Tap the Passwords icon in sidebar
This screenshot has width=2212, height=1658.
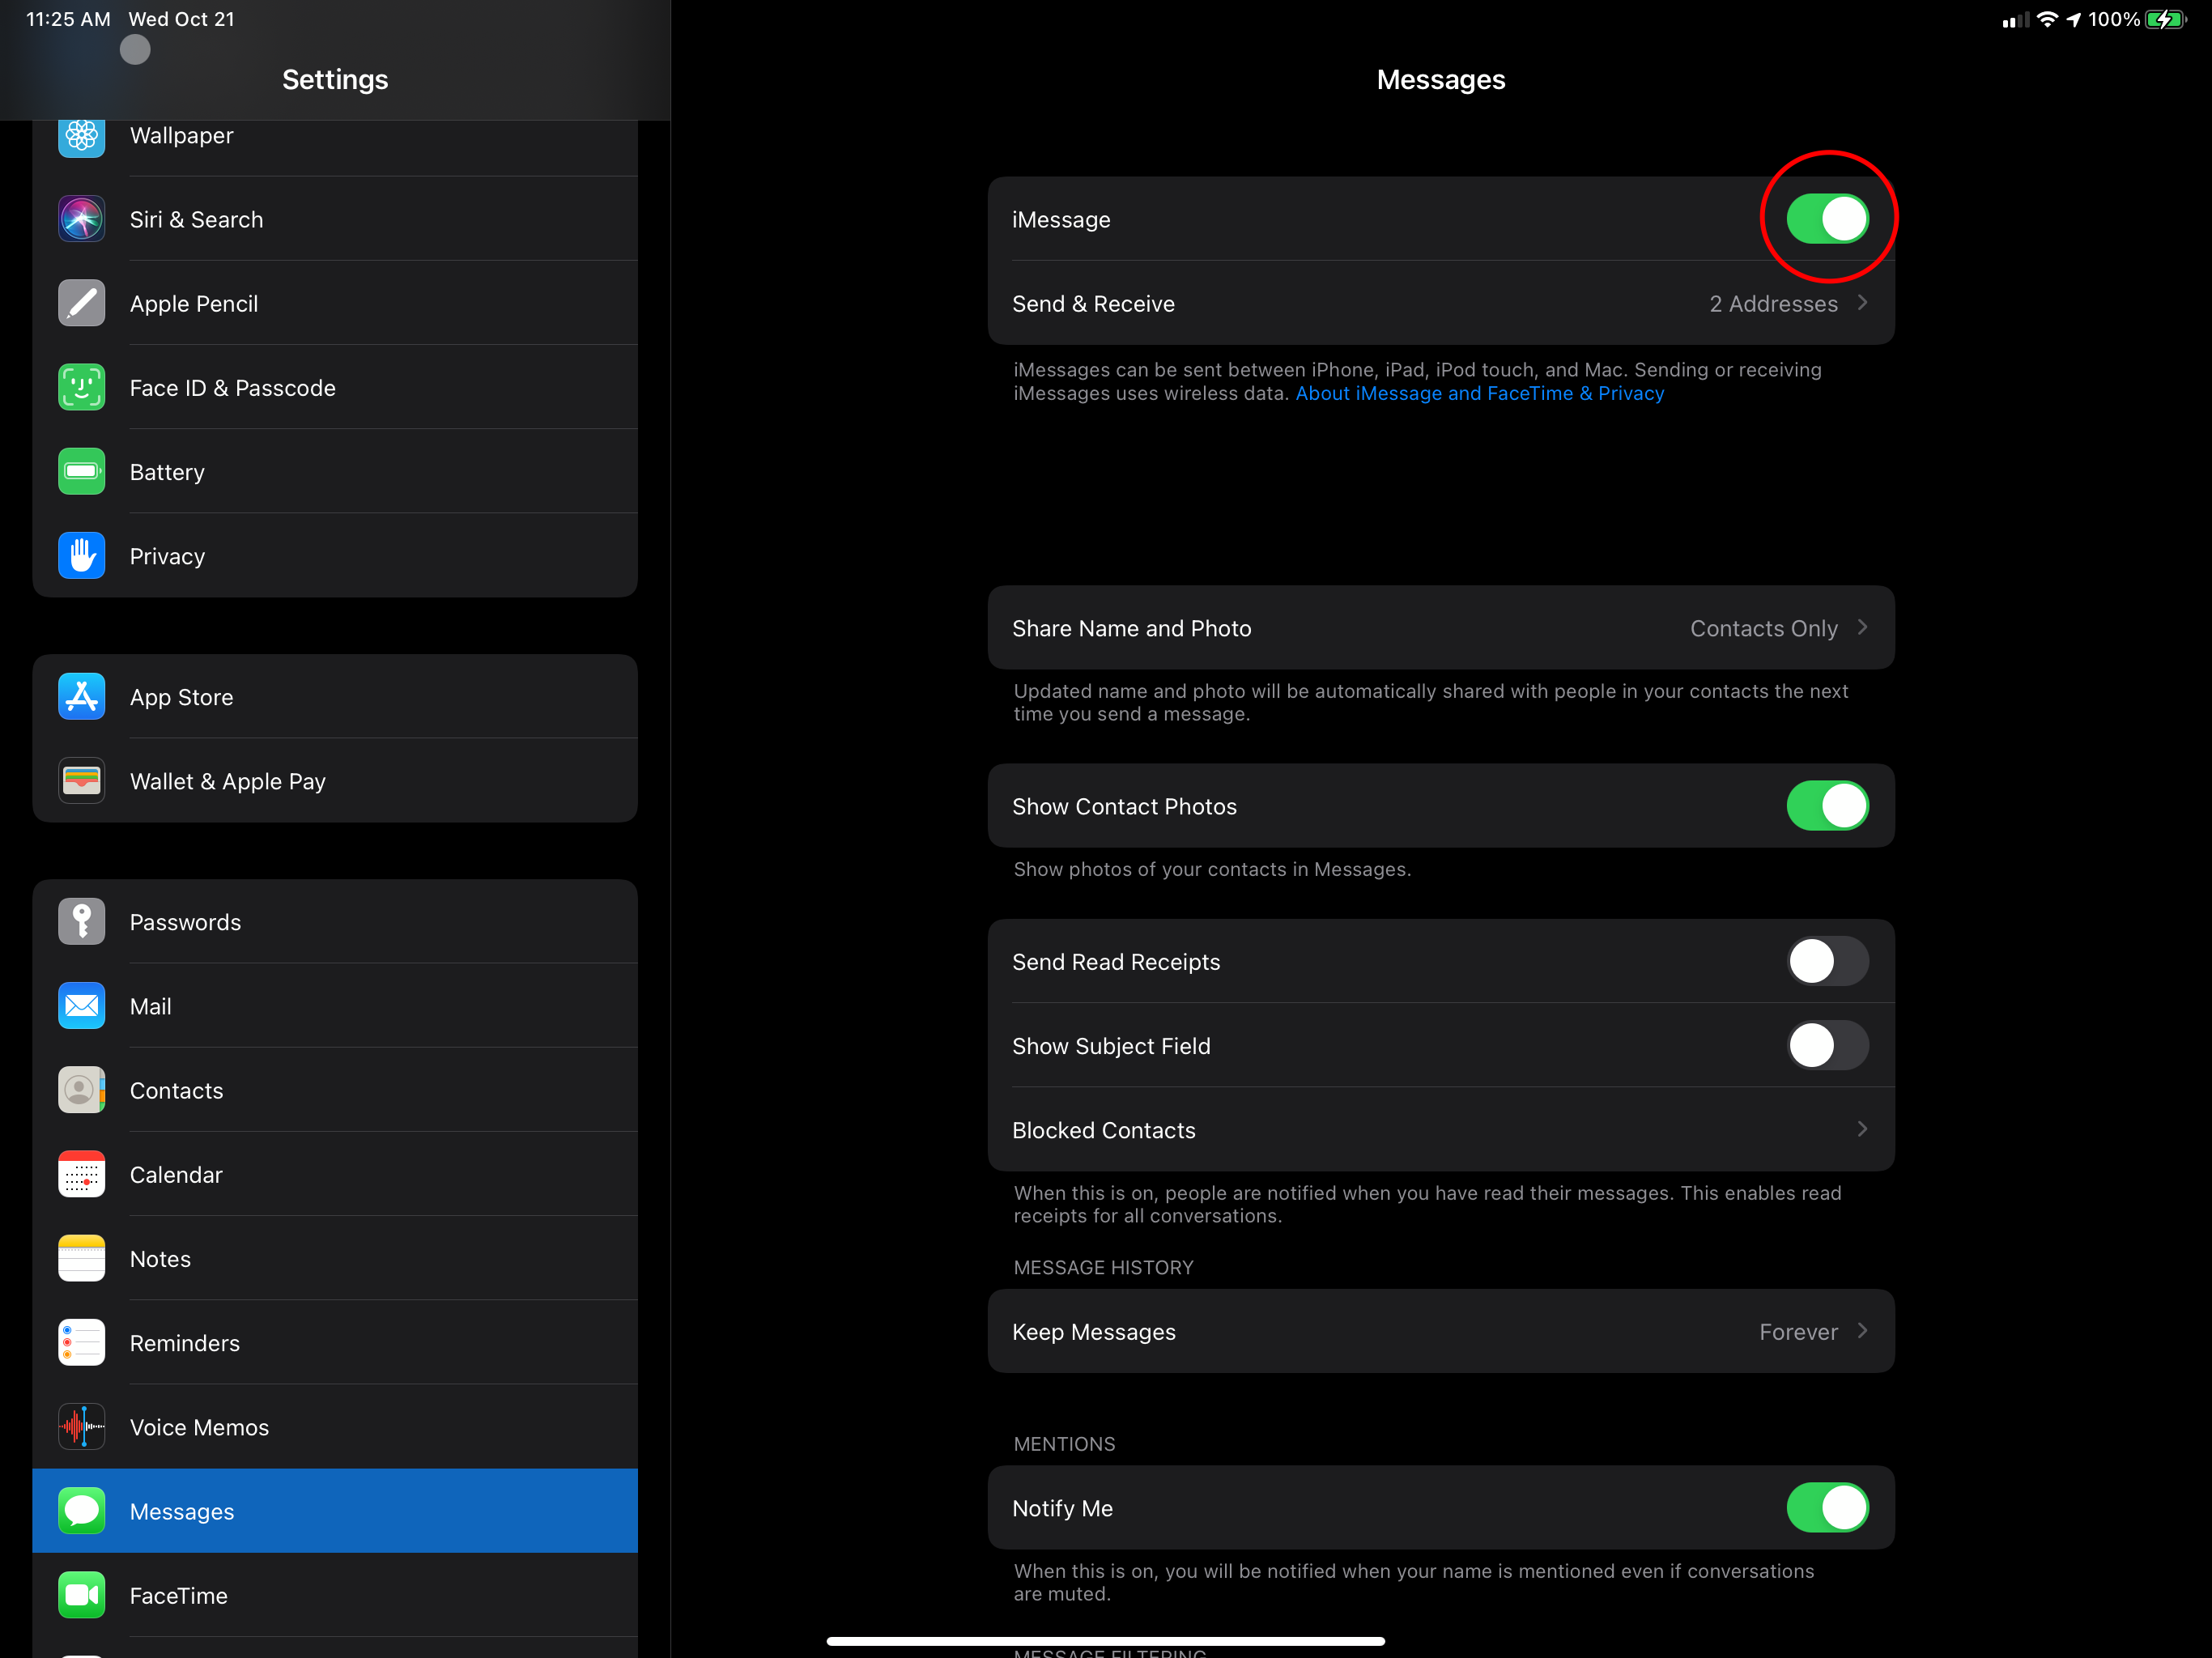tap(80, 921)
